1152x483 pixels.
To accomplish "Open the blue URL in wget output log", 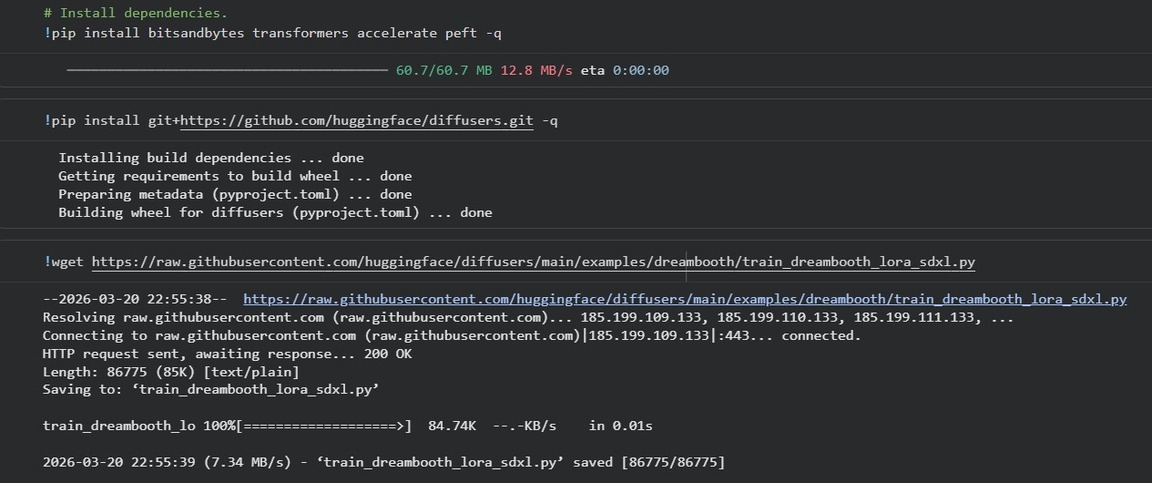I will 685,299.
